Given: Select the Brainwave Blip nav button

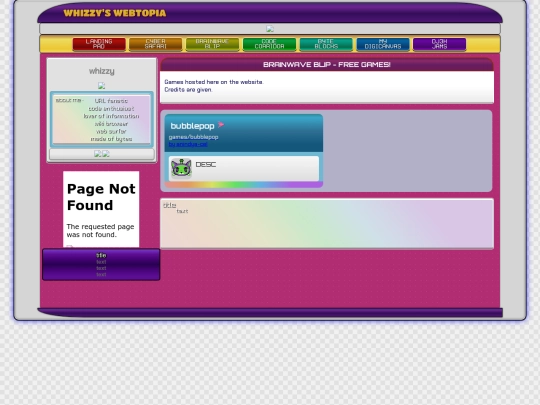Looking at the screenshot, I should [x=212, y=44].
